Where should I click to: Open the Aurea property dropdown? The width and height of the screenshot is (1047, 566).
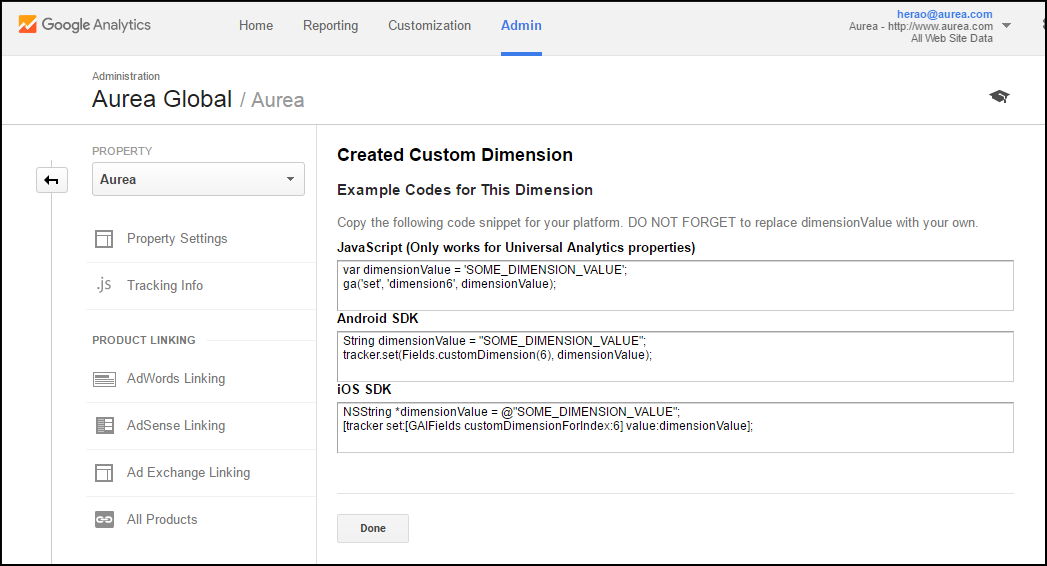pos(198,180)
